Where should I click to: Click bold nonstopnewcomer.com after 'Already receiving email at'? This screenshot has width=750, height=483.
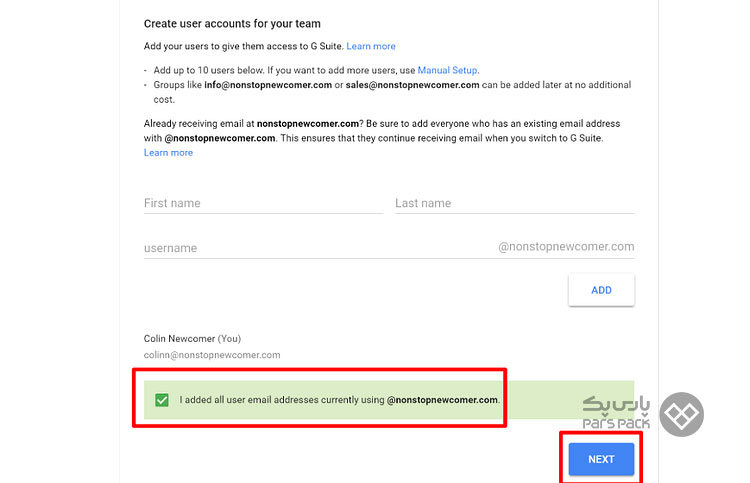point(308,123)
